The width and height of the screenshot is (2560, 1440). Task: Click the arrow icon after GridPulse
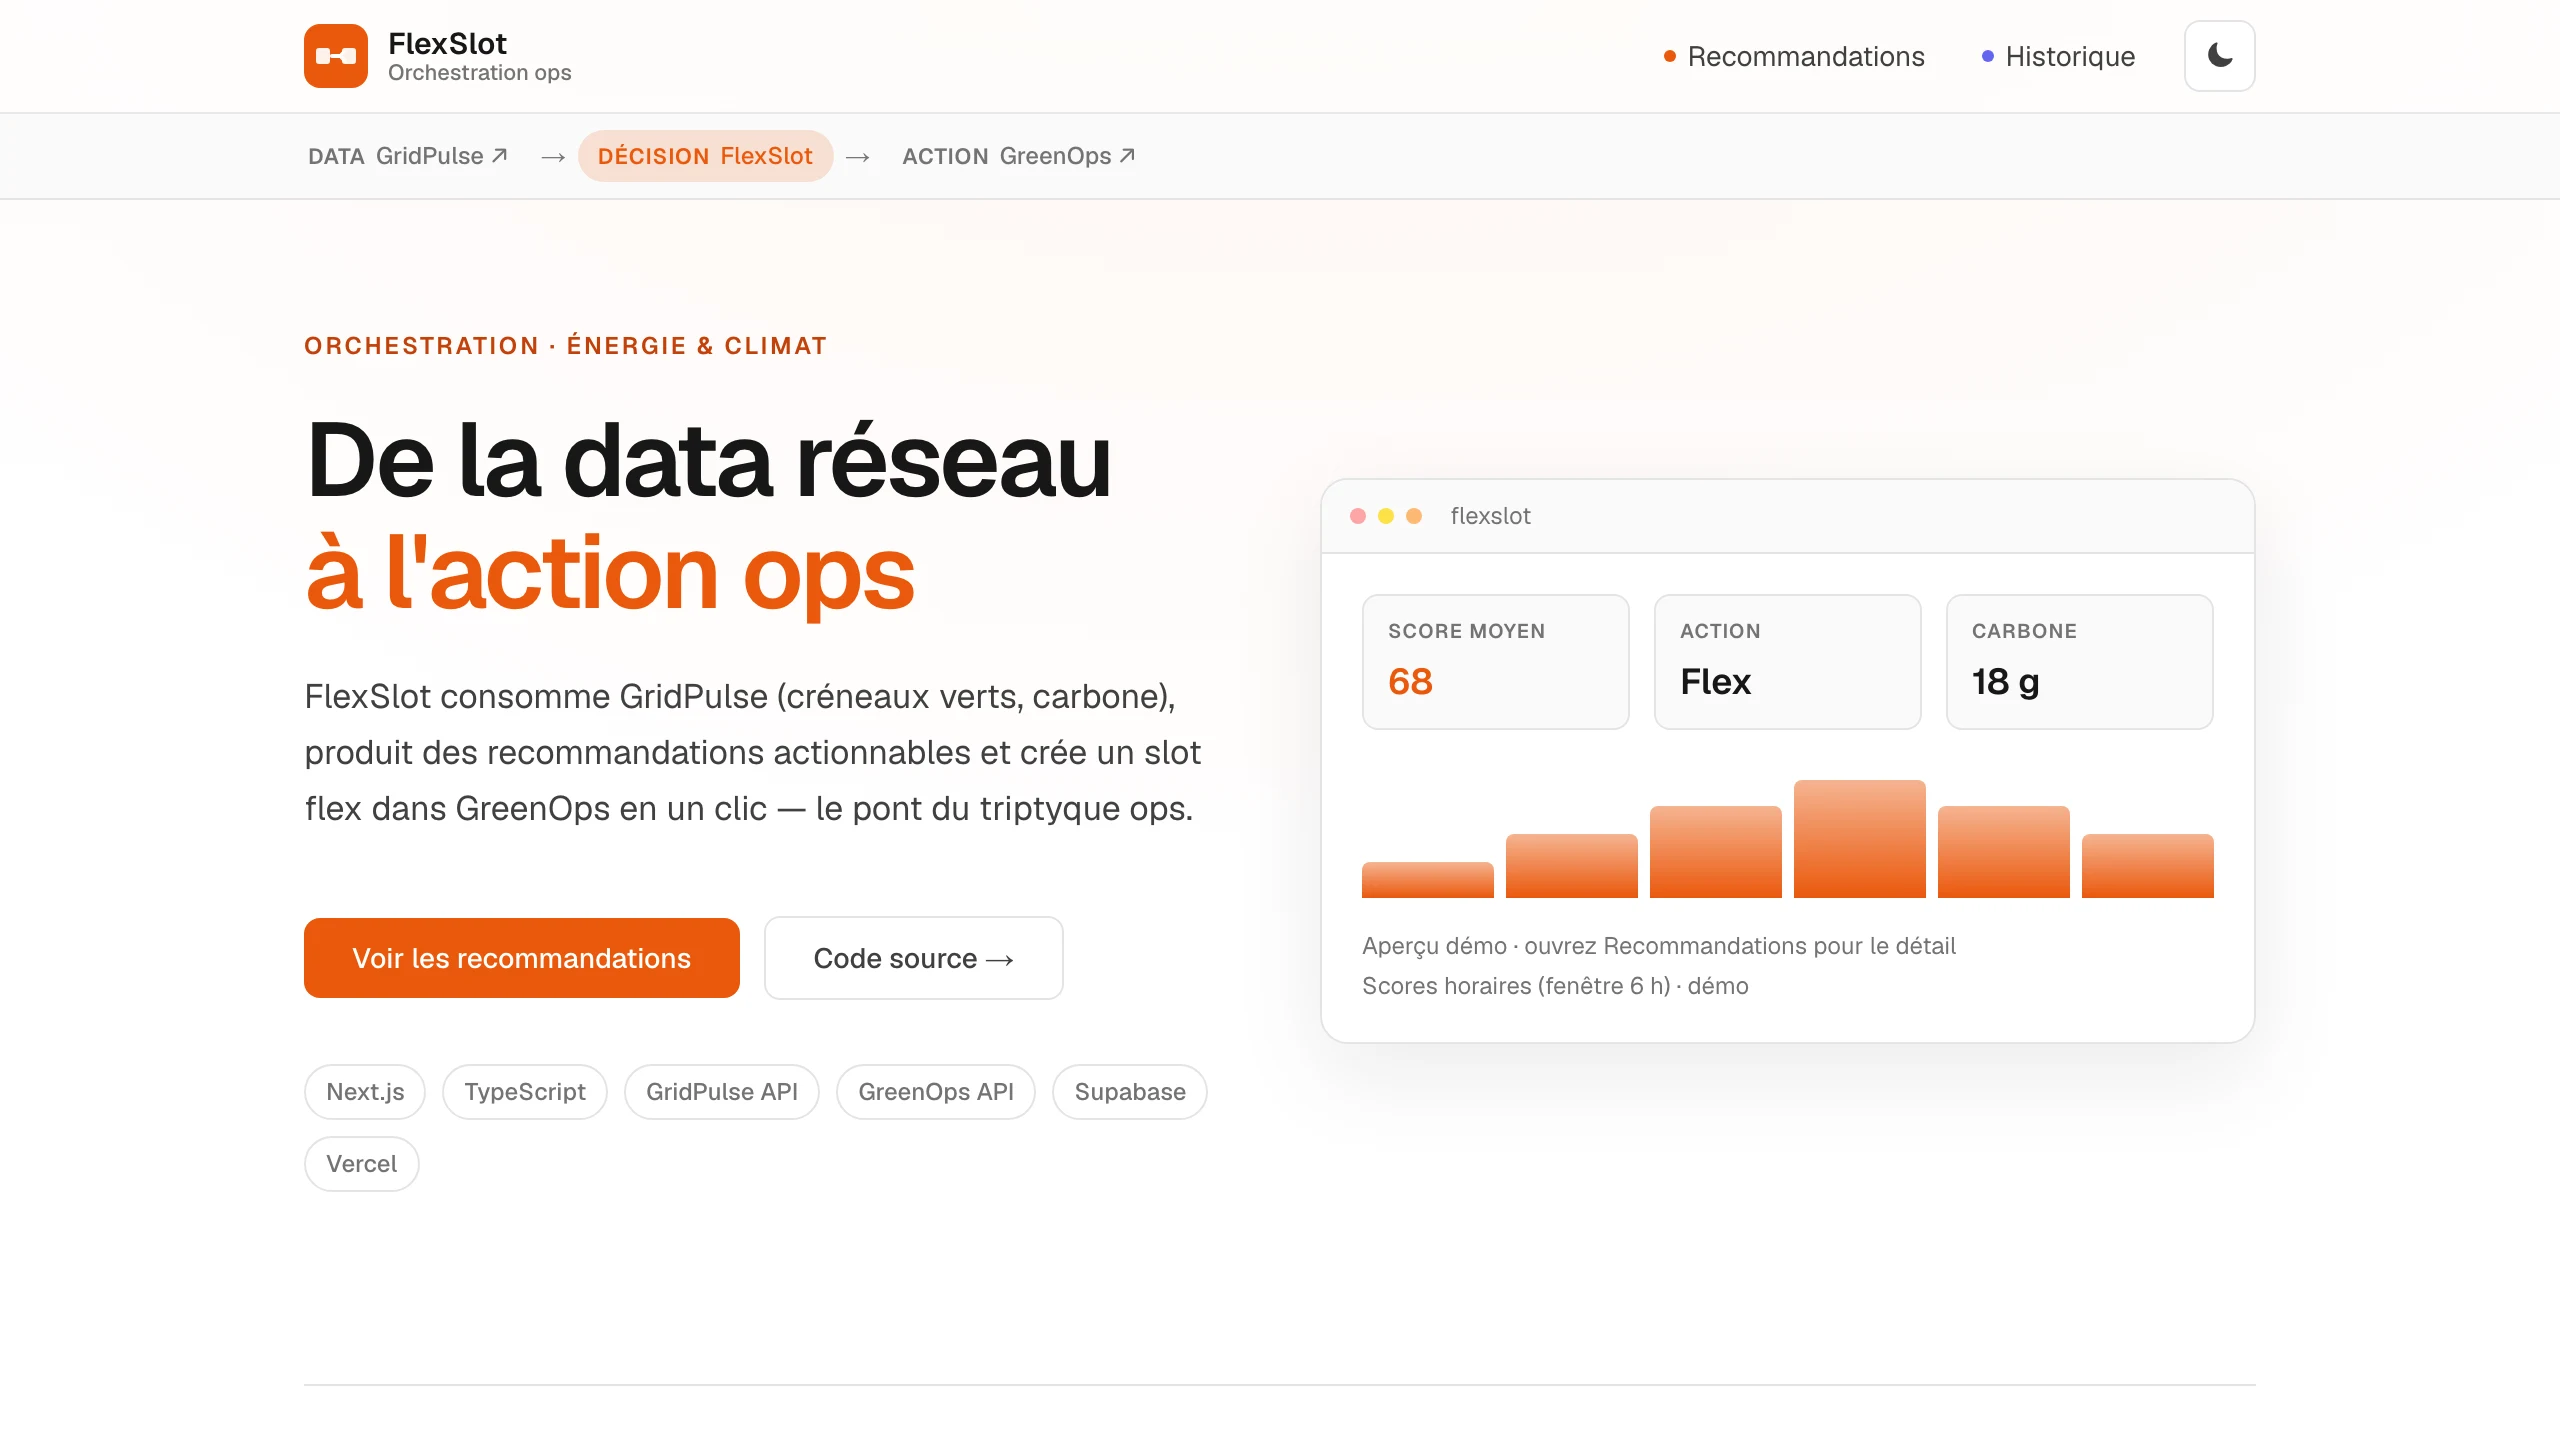click(x=500, y=155)
